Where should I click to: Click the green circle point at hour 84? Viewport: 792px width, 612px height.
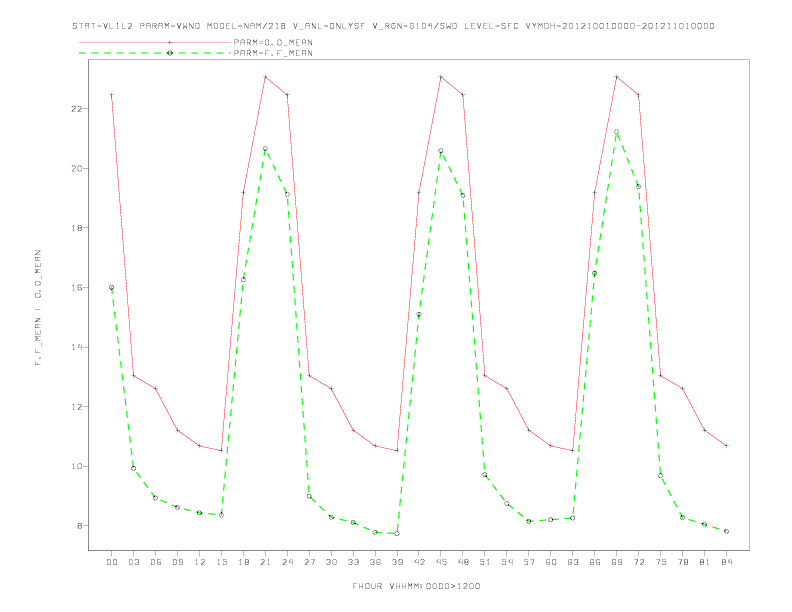pos(726,532)
